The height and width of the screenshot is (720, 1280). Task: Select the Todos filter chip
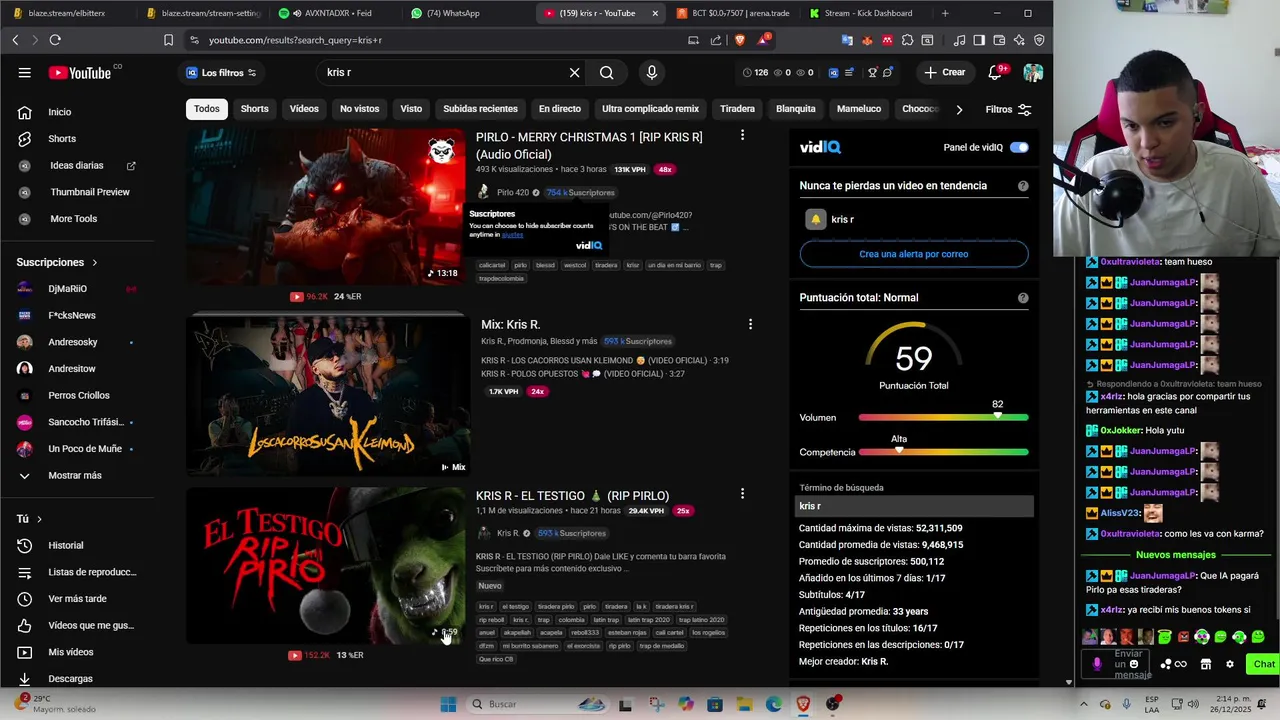tap(207, 109)
